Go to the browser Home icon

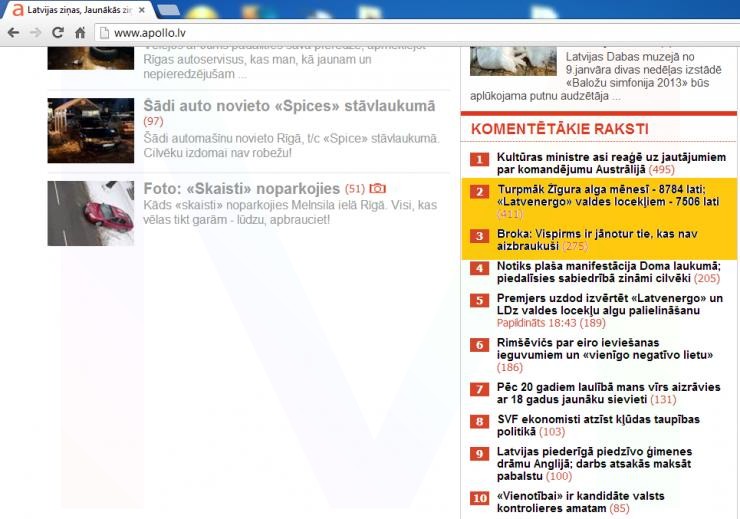[x=80, y=32]
